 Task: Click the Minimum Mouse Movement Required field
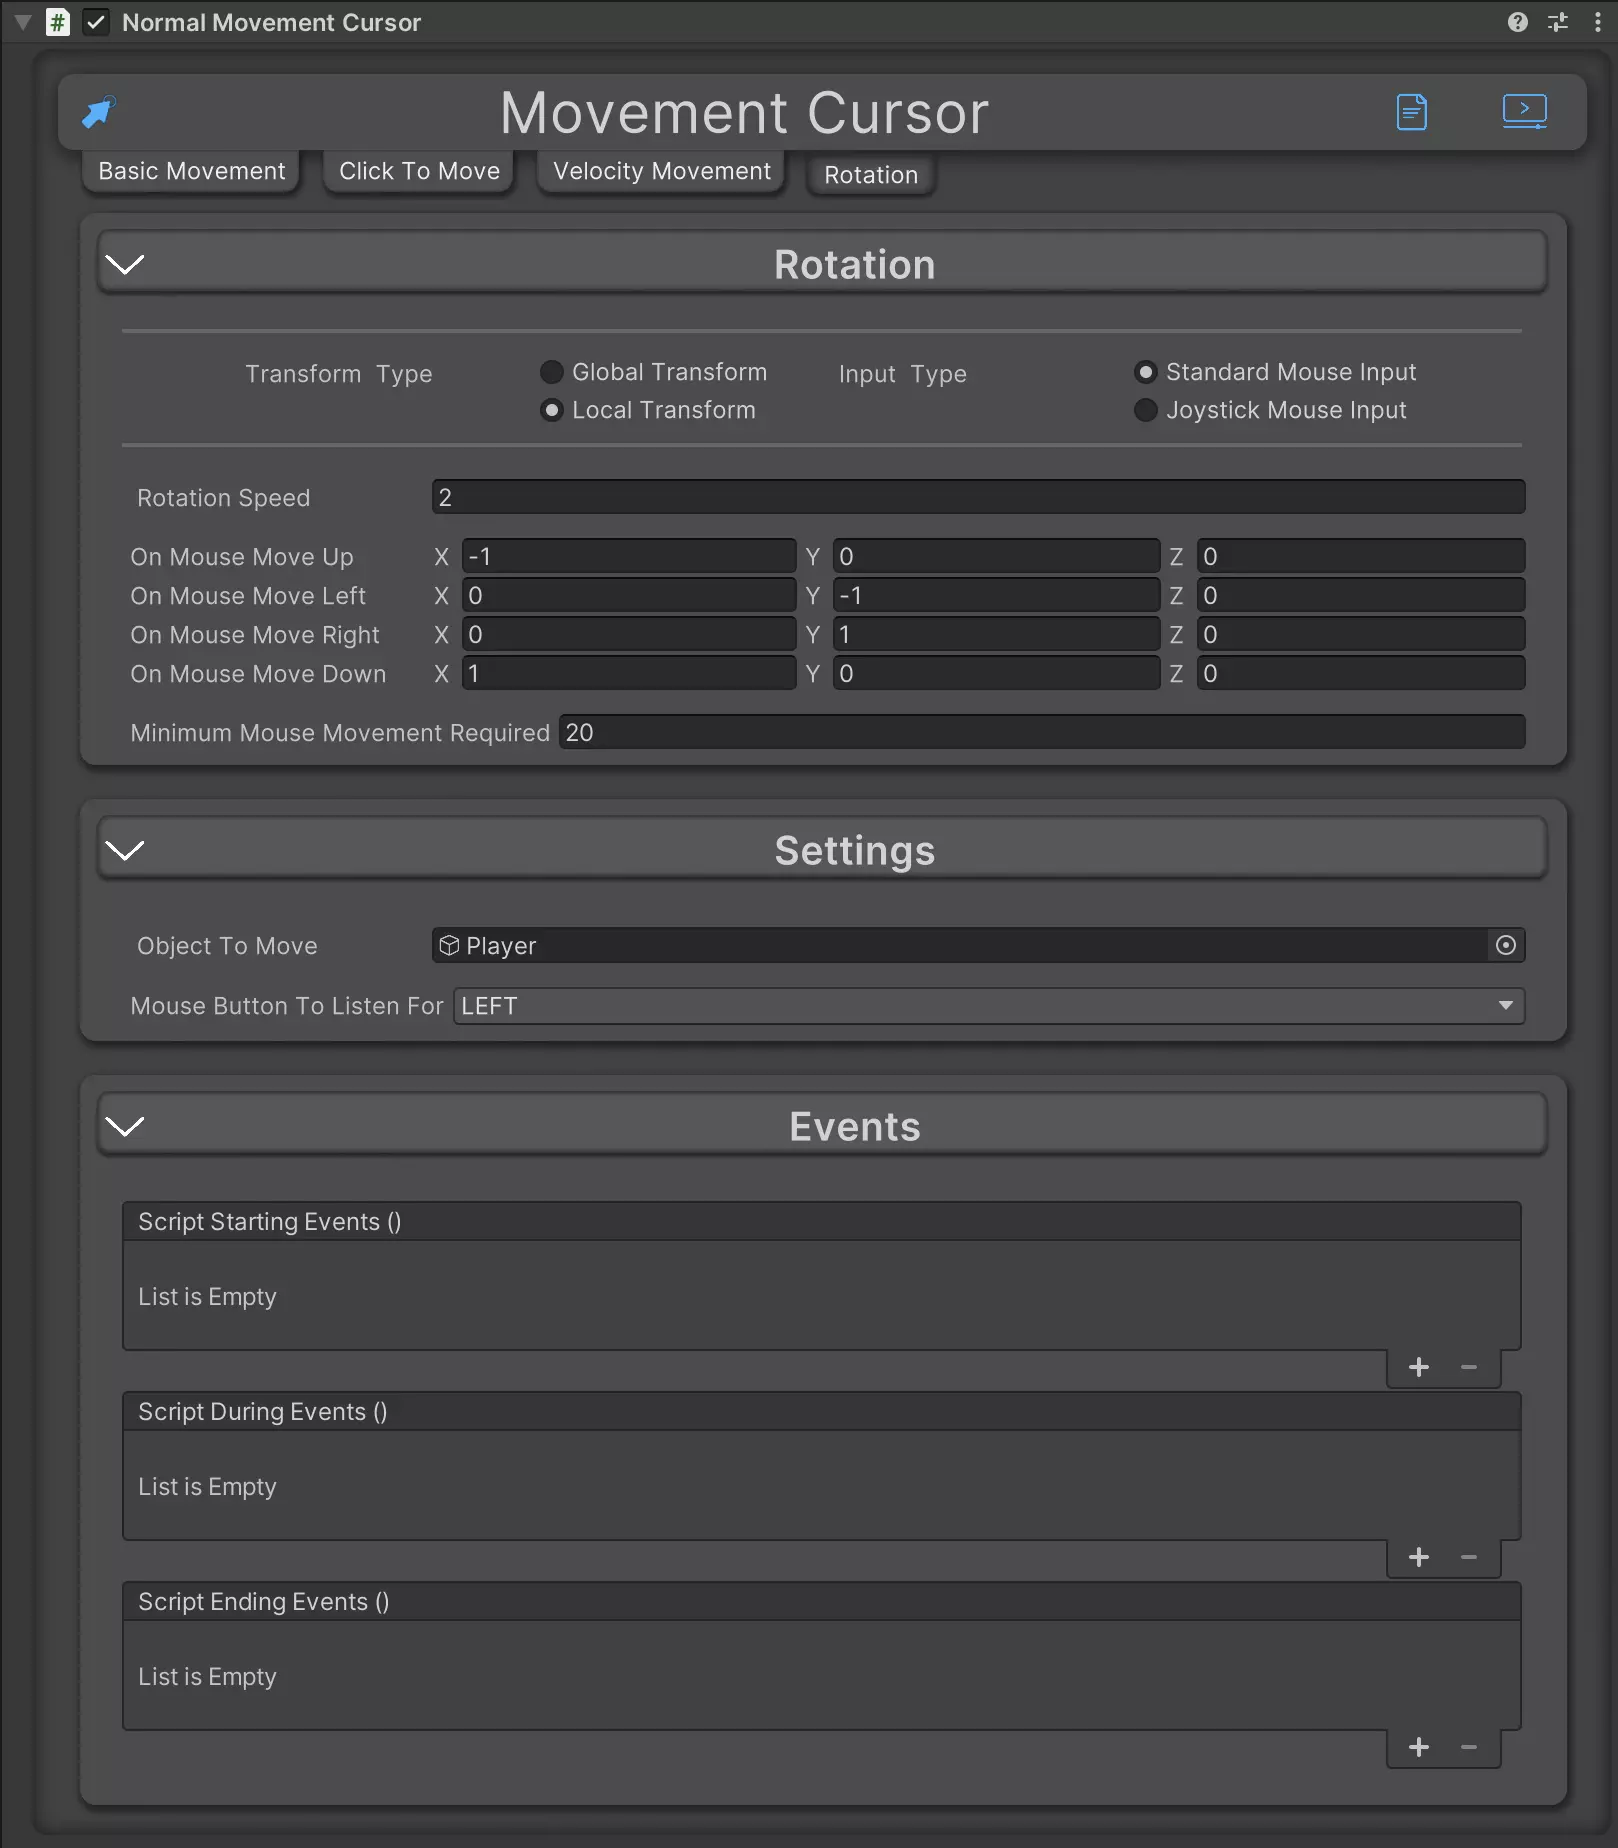1040,732
